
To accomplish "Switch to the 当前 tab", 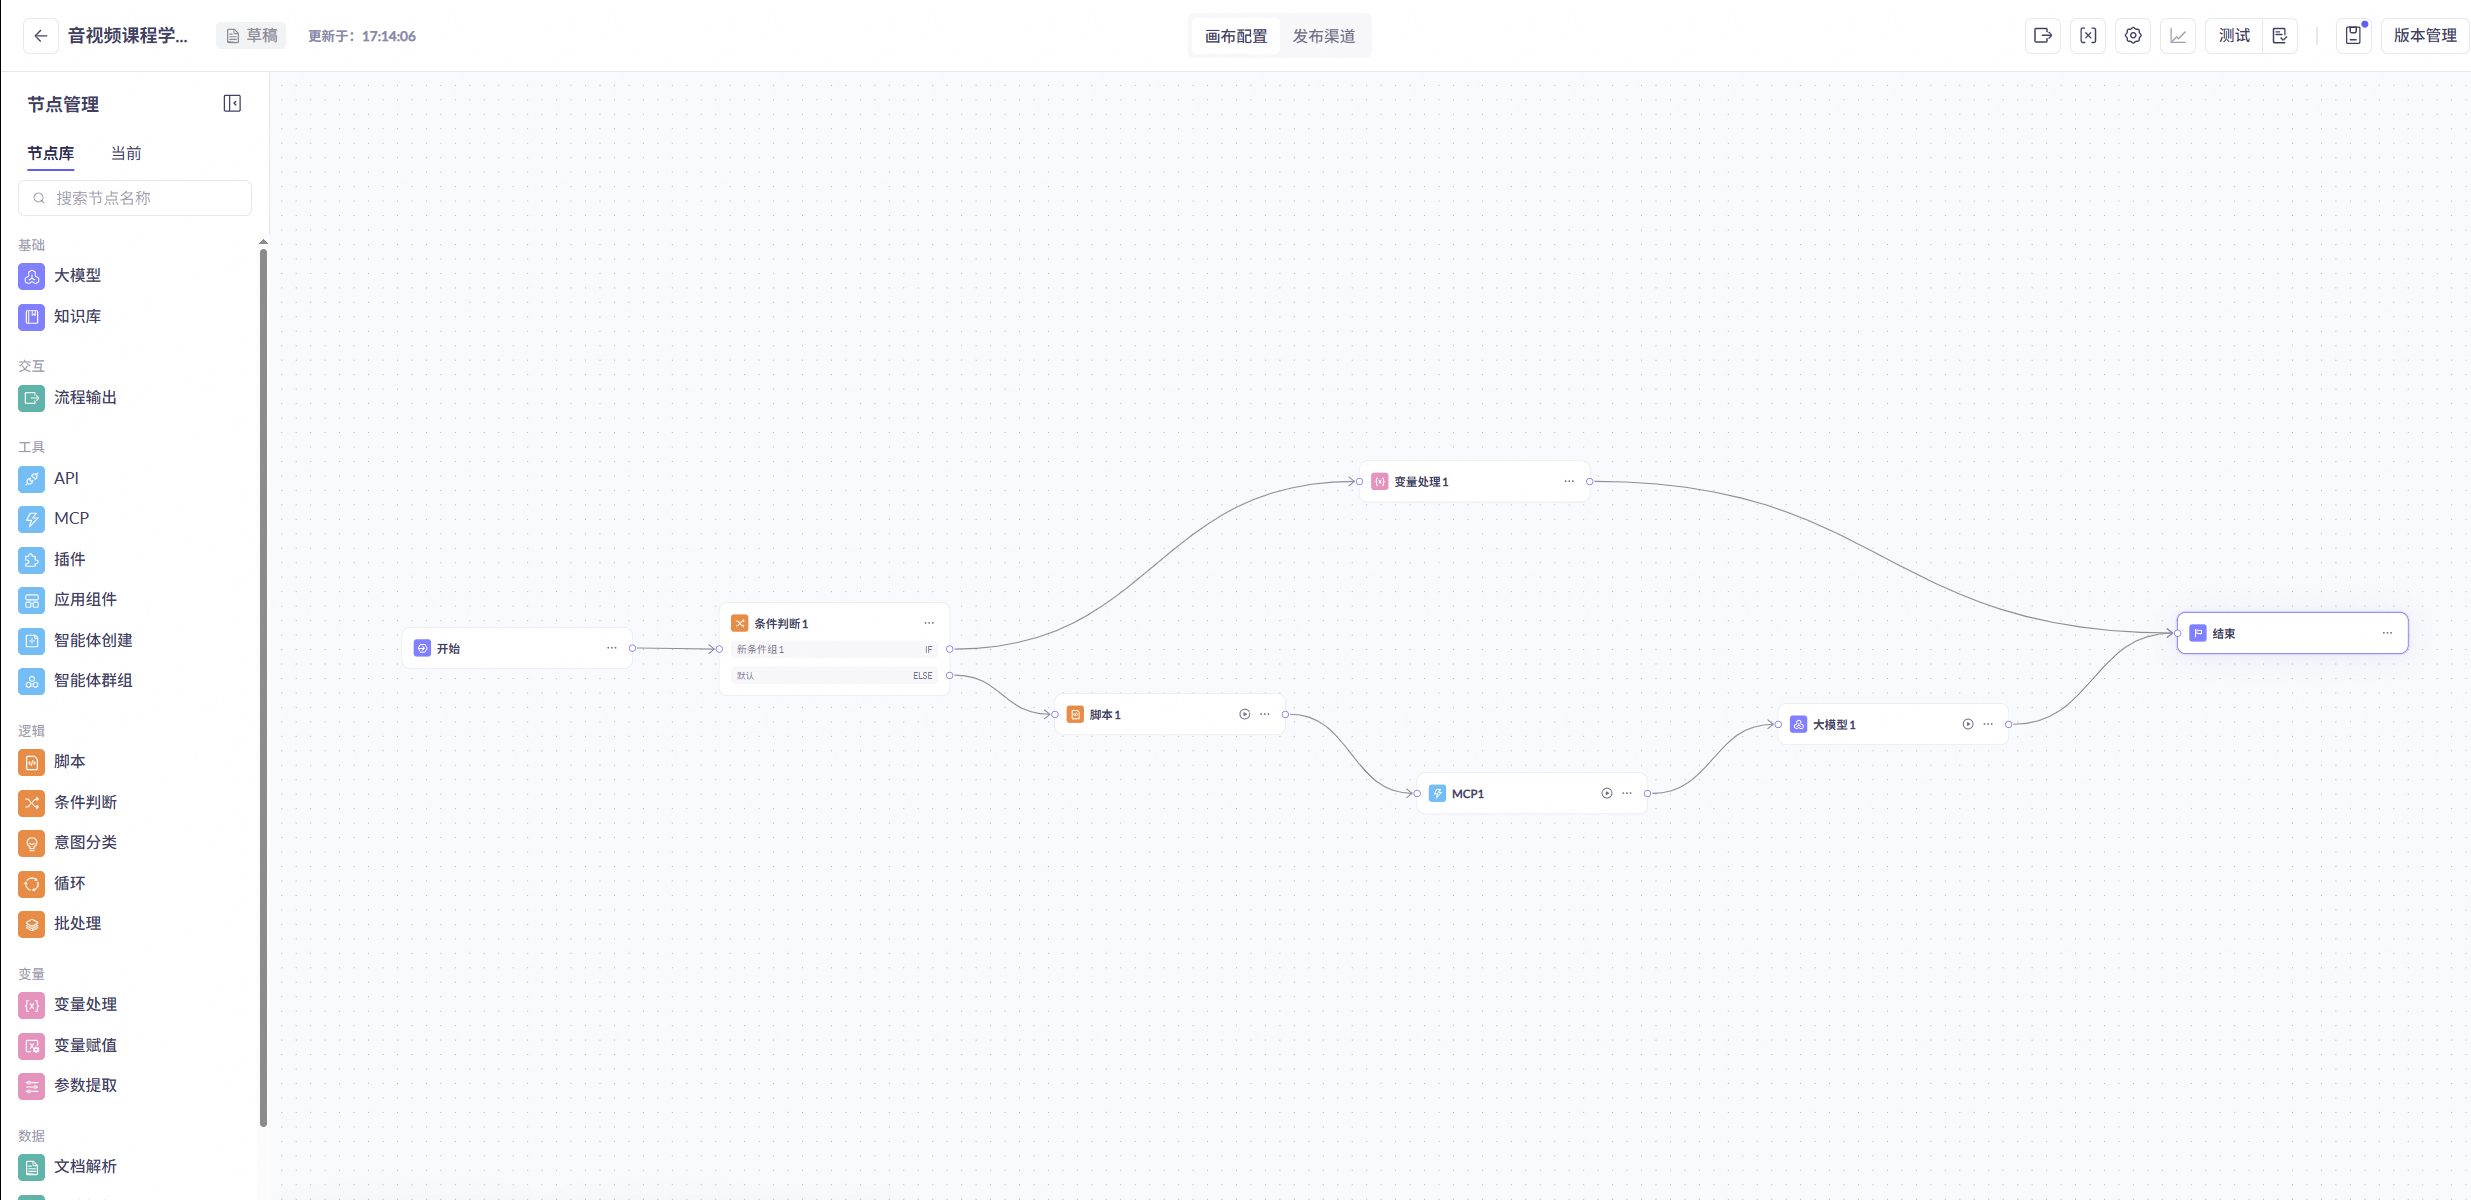I will (126, 153).
